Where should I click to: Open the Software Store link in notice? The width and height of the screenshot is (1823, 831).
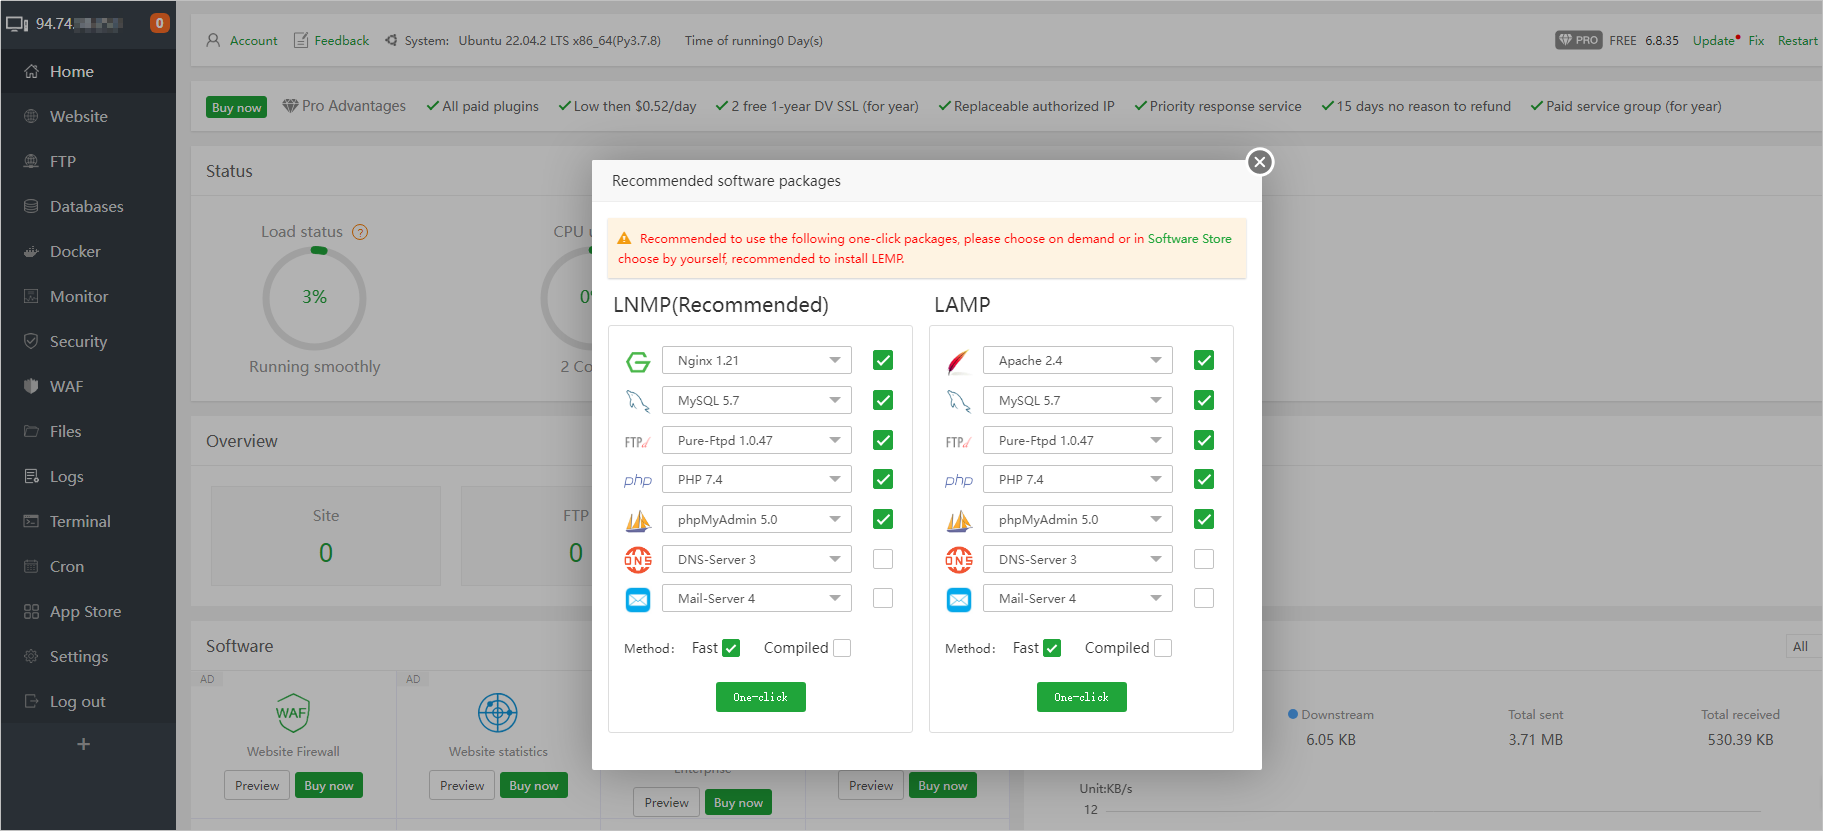[1189, 239]
